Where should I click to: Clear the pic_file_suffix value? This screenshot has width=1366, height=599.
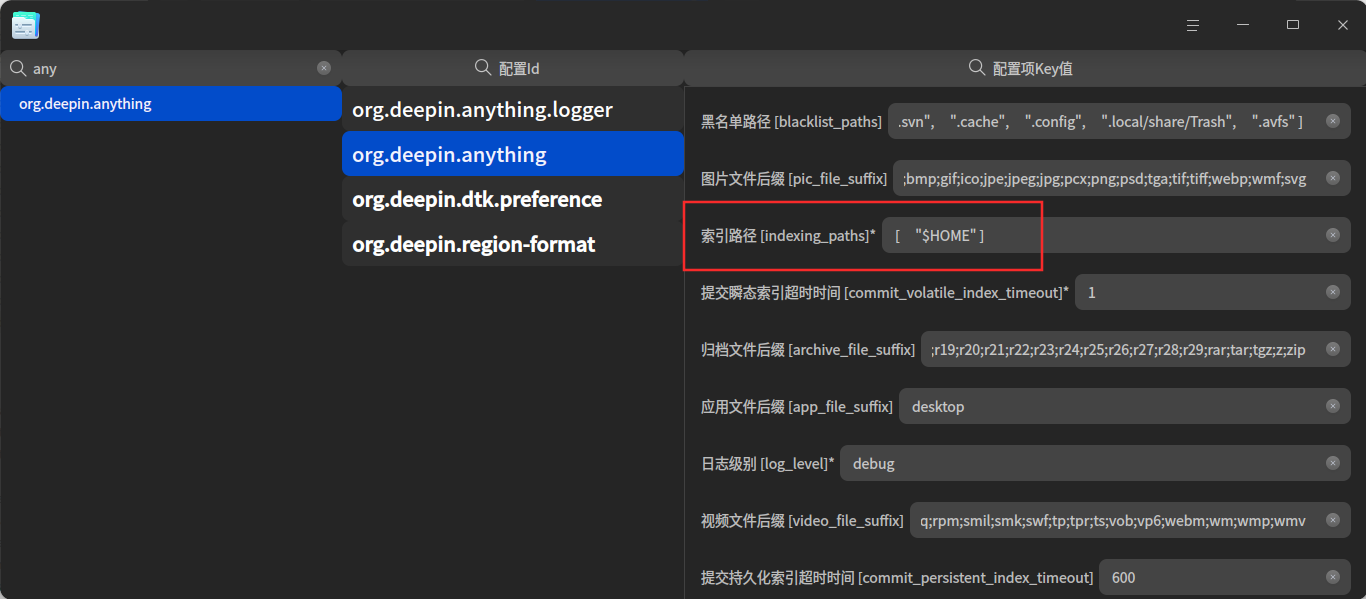click(1333, 178)
